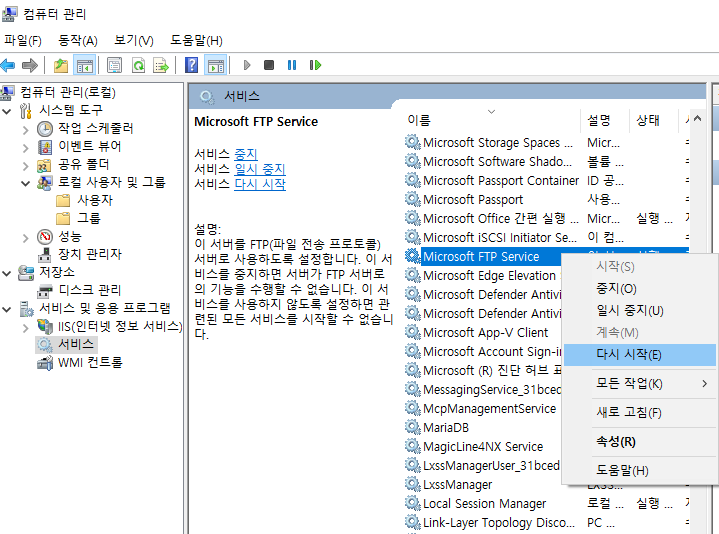Click the Export List toolbar icon
719x534 pixels.
161,65
